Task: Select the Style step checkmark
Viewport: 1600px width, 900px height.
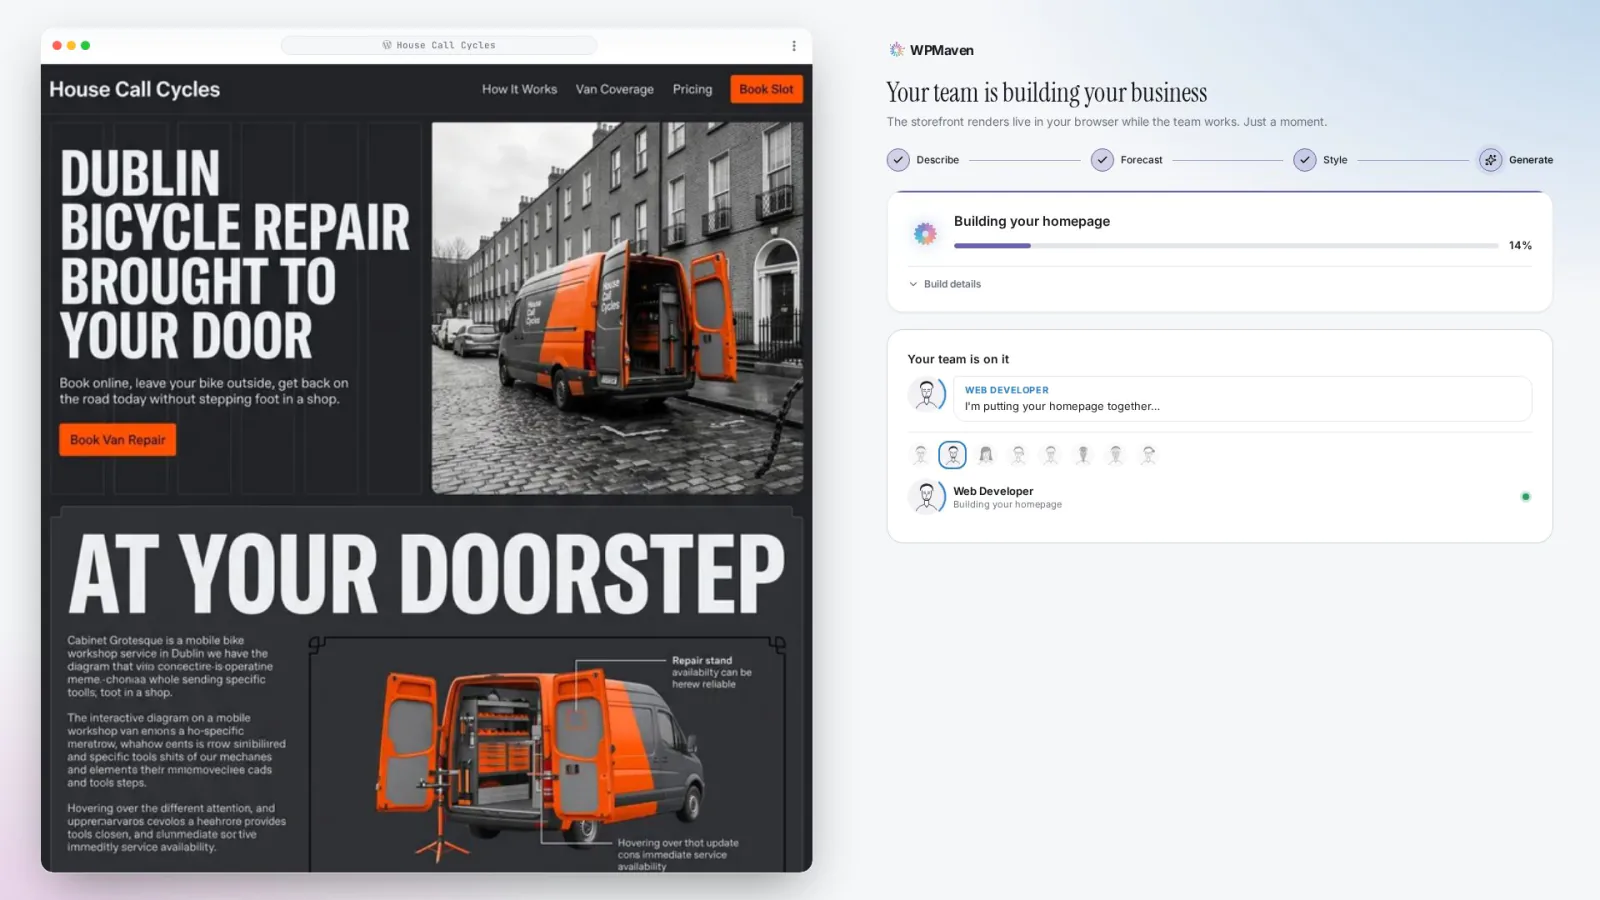Action: (x=1304, y=160)
